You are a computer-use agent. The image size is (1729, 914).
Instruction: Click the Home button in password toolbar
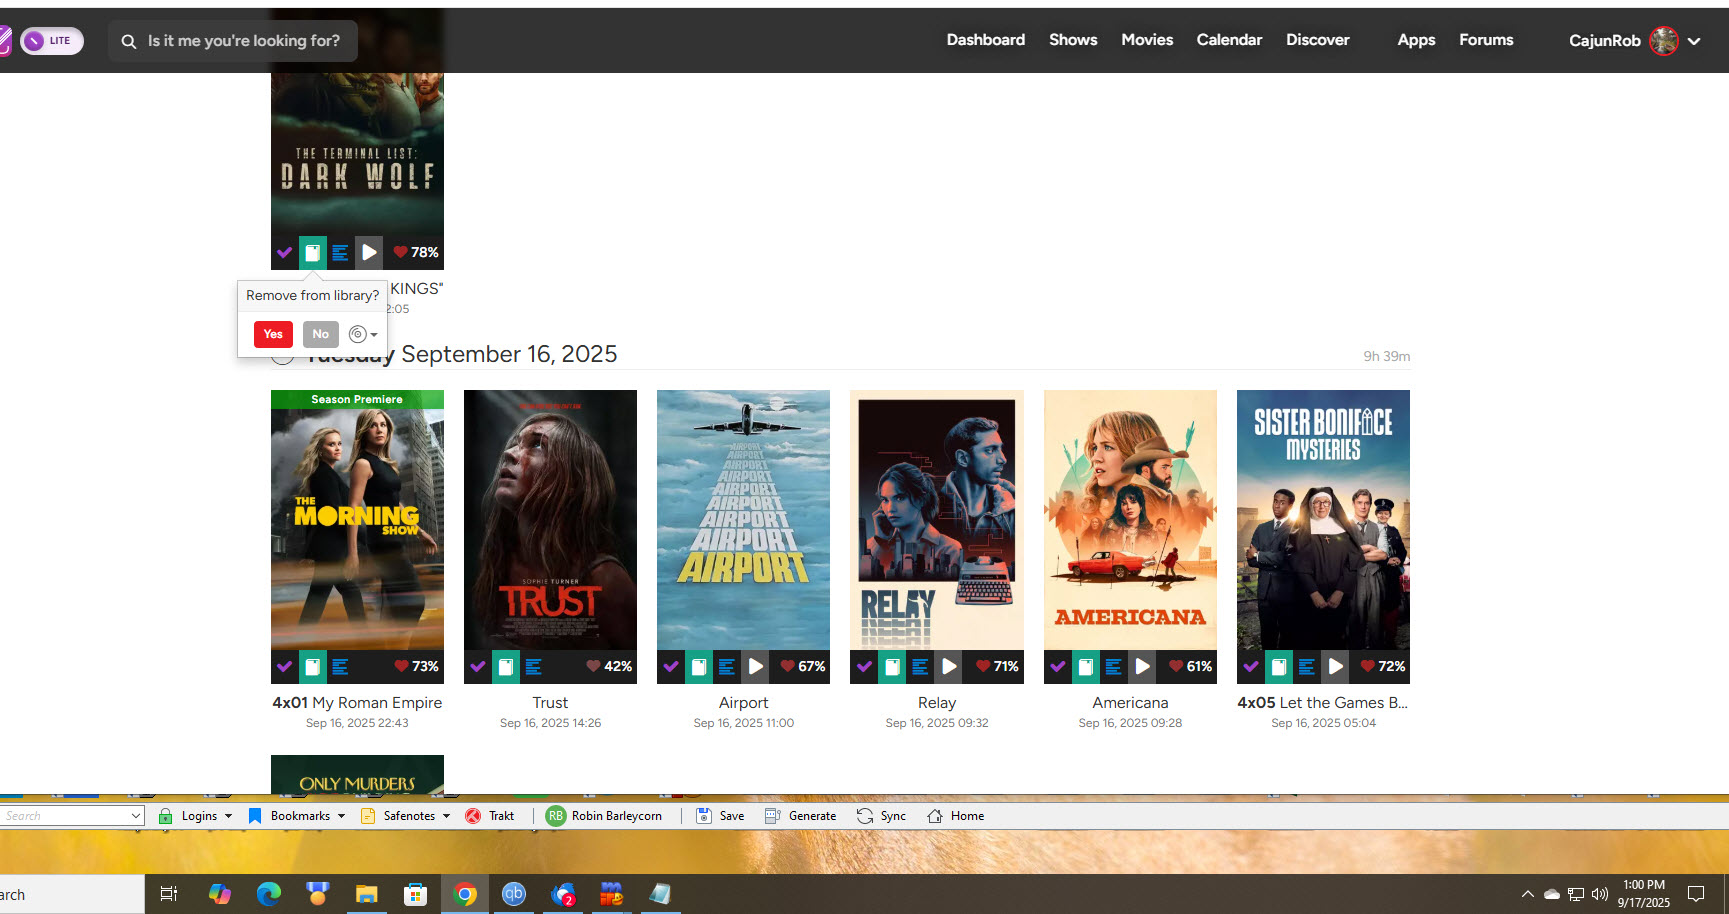(955, 816)
